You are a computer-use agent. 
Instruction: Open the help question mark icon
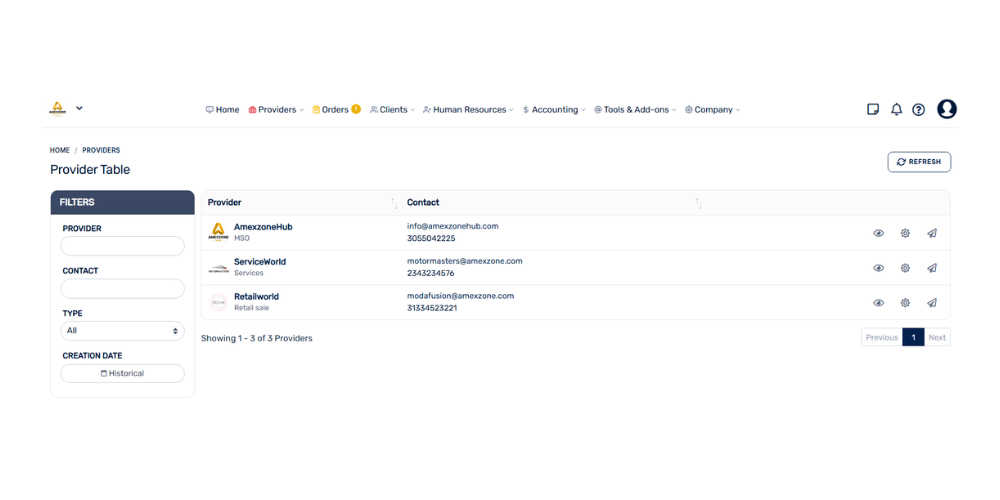pyautogui.click(x=918, y=110)
